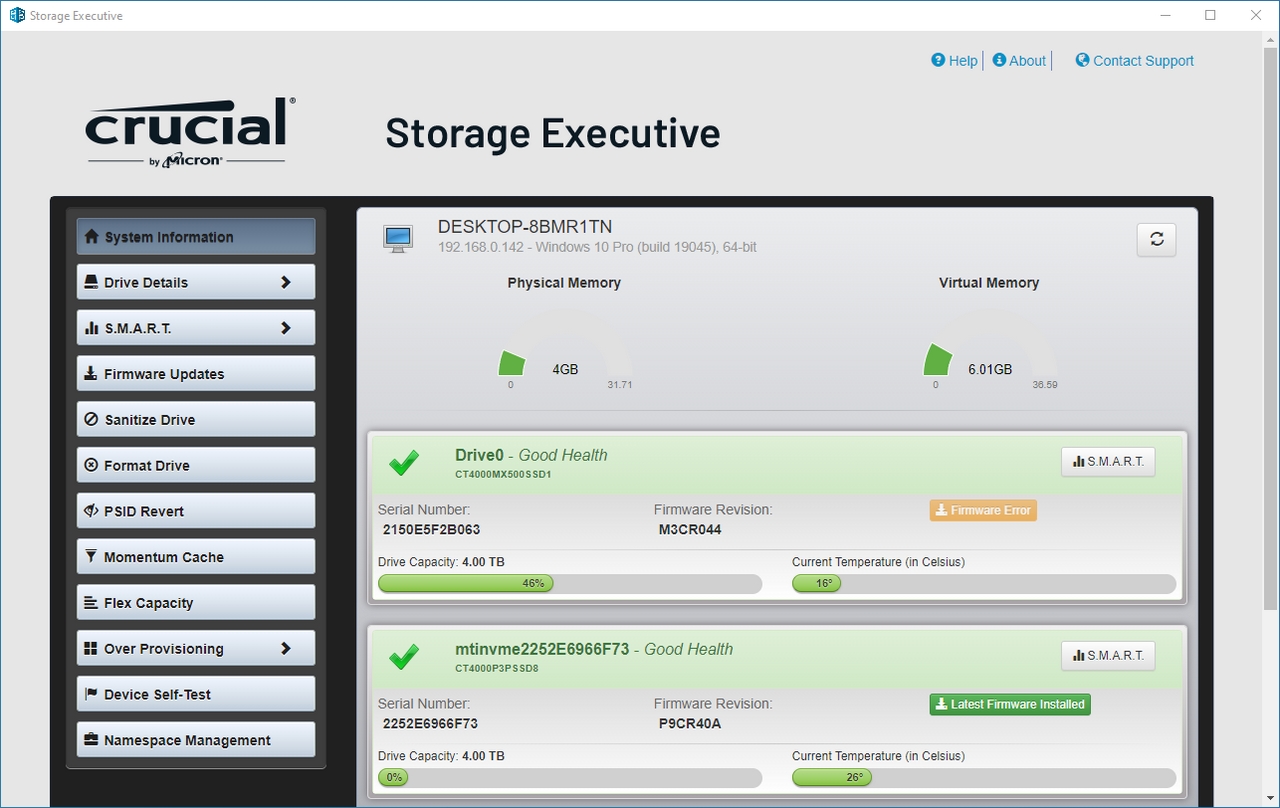The image size is (1280, 808).
Task: Click the refresh system information icon
Action: (1156, 239)
